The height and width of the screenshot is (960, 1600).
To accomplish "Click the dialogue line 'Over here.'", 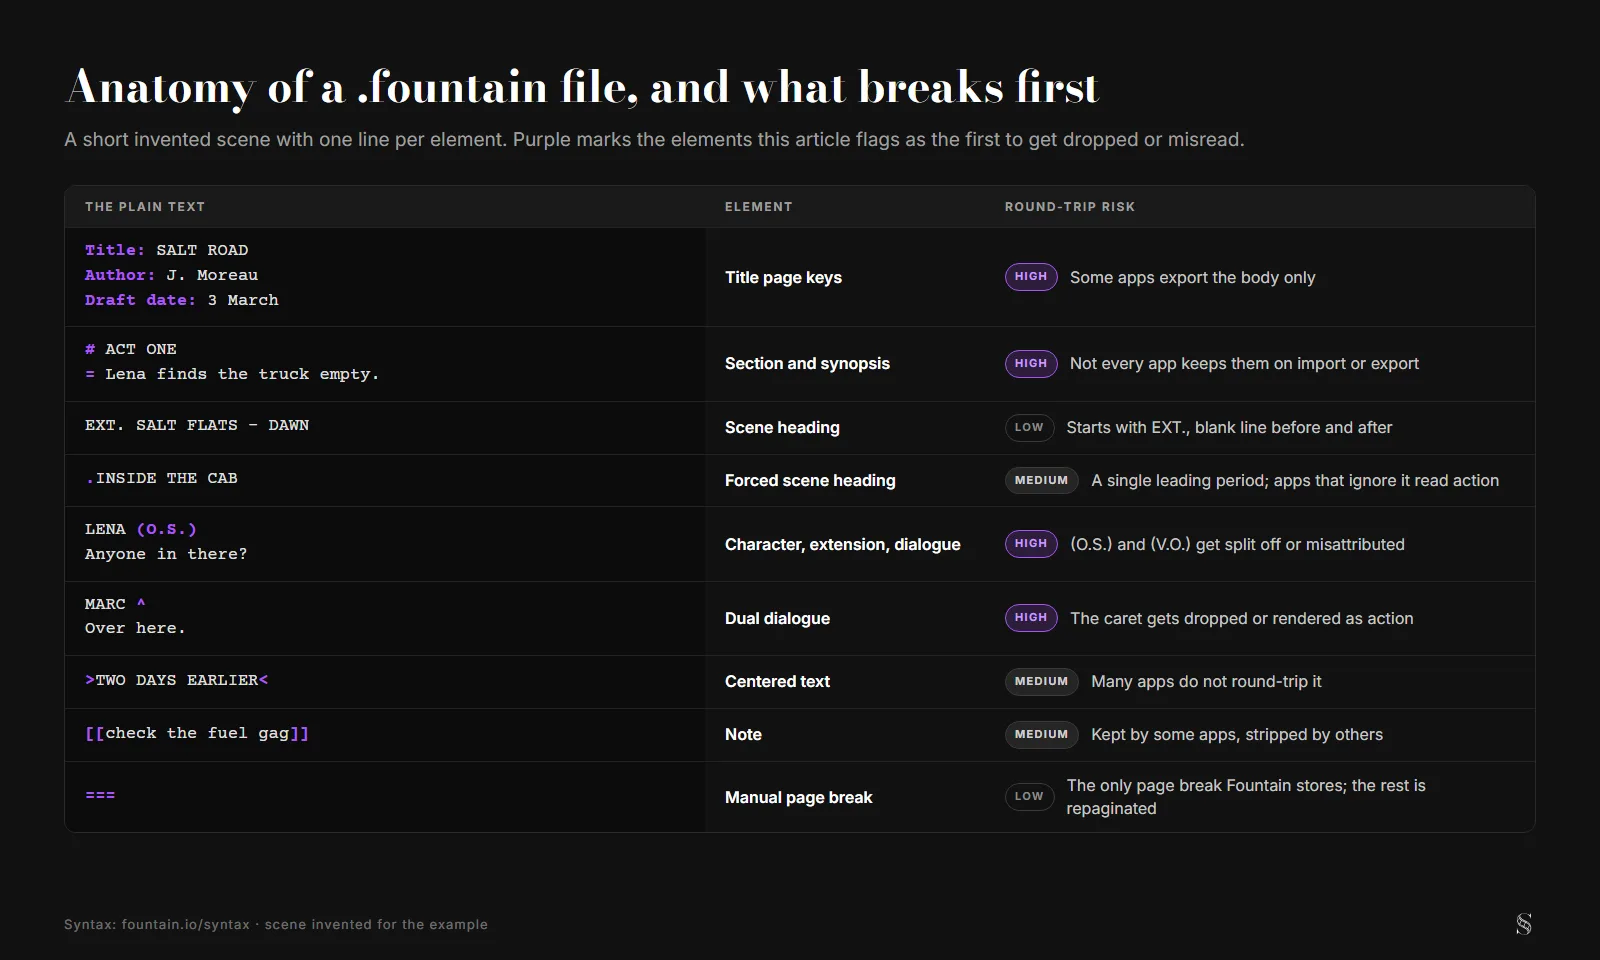I will 135,628.
